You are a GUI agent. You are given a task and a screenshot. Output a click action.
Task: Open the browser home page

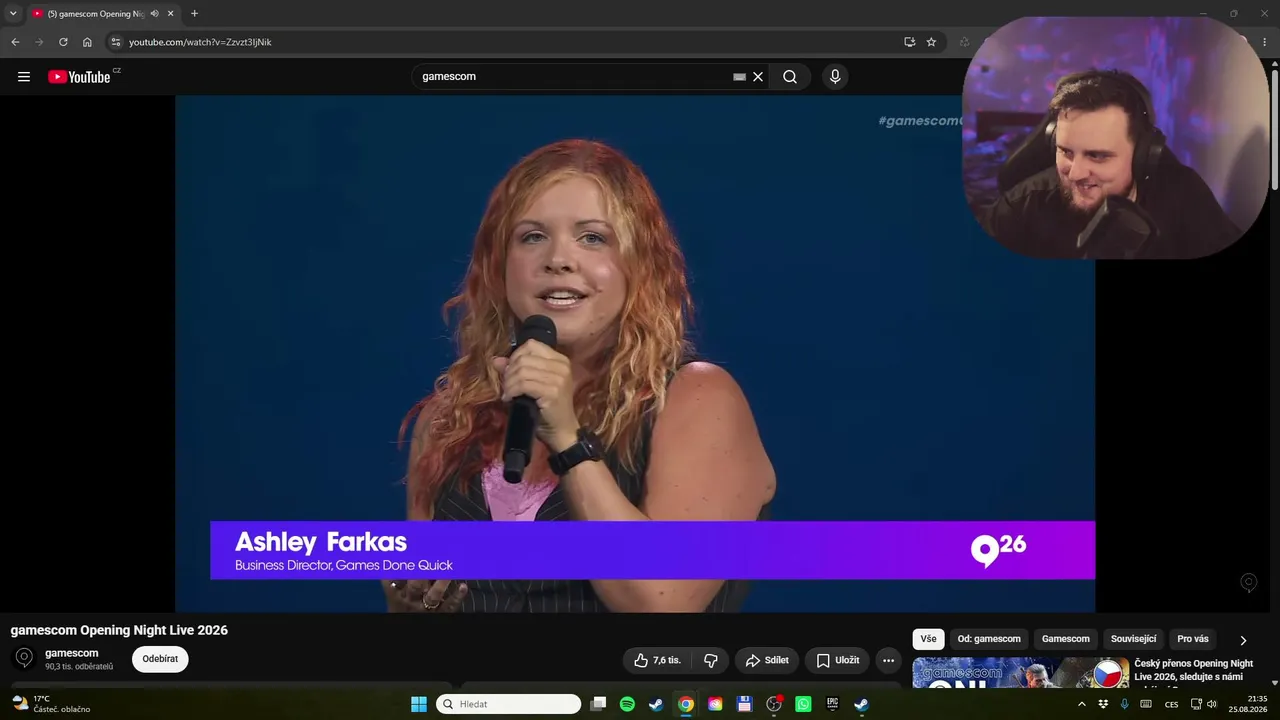point(87,42)
